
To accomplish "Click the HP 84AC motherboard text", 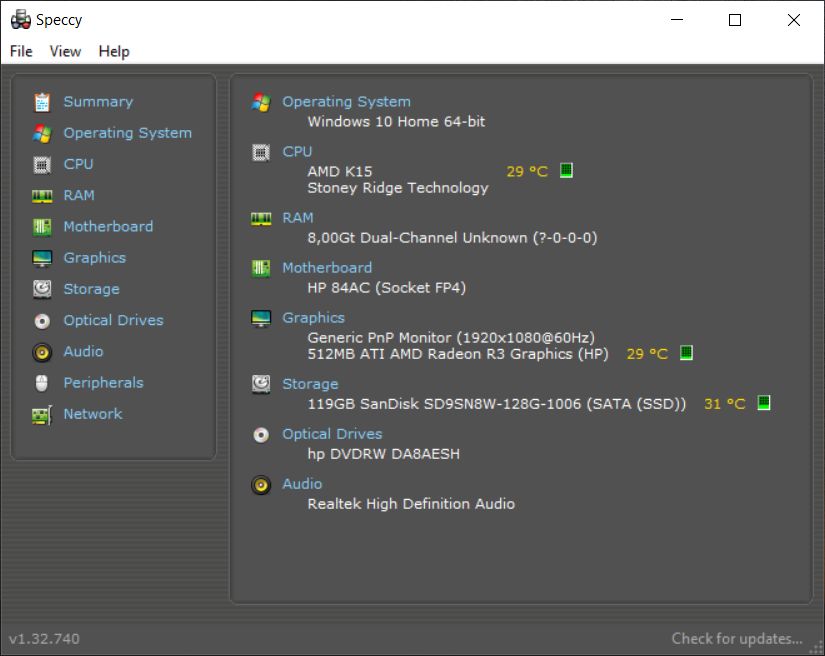I will point(387,288).
